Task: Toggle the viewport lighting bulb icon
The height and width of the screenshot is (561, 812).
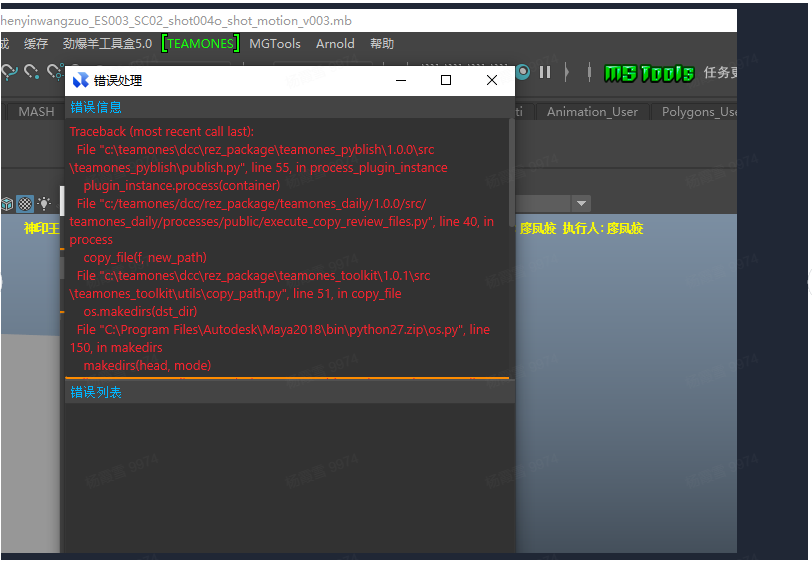Action: 44,204
